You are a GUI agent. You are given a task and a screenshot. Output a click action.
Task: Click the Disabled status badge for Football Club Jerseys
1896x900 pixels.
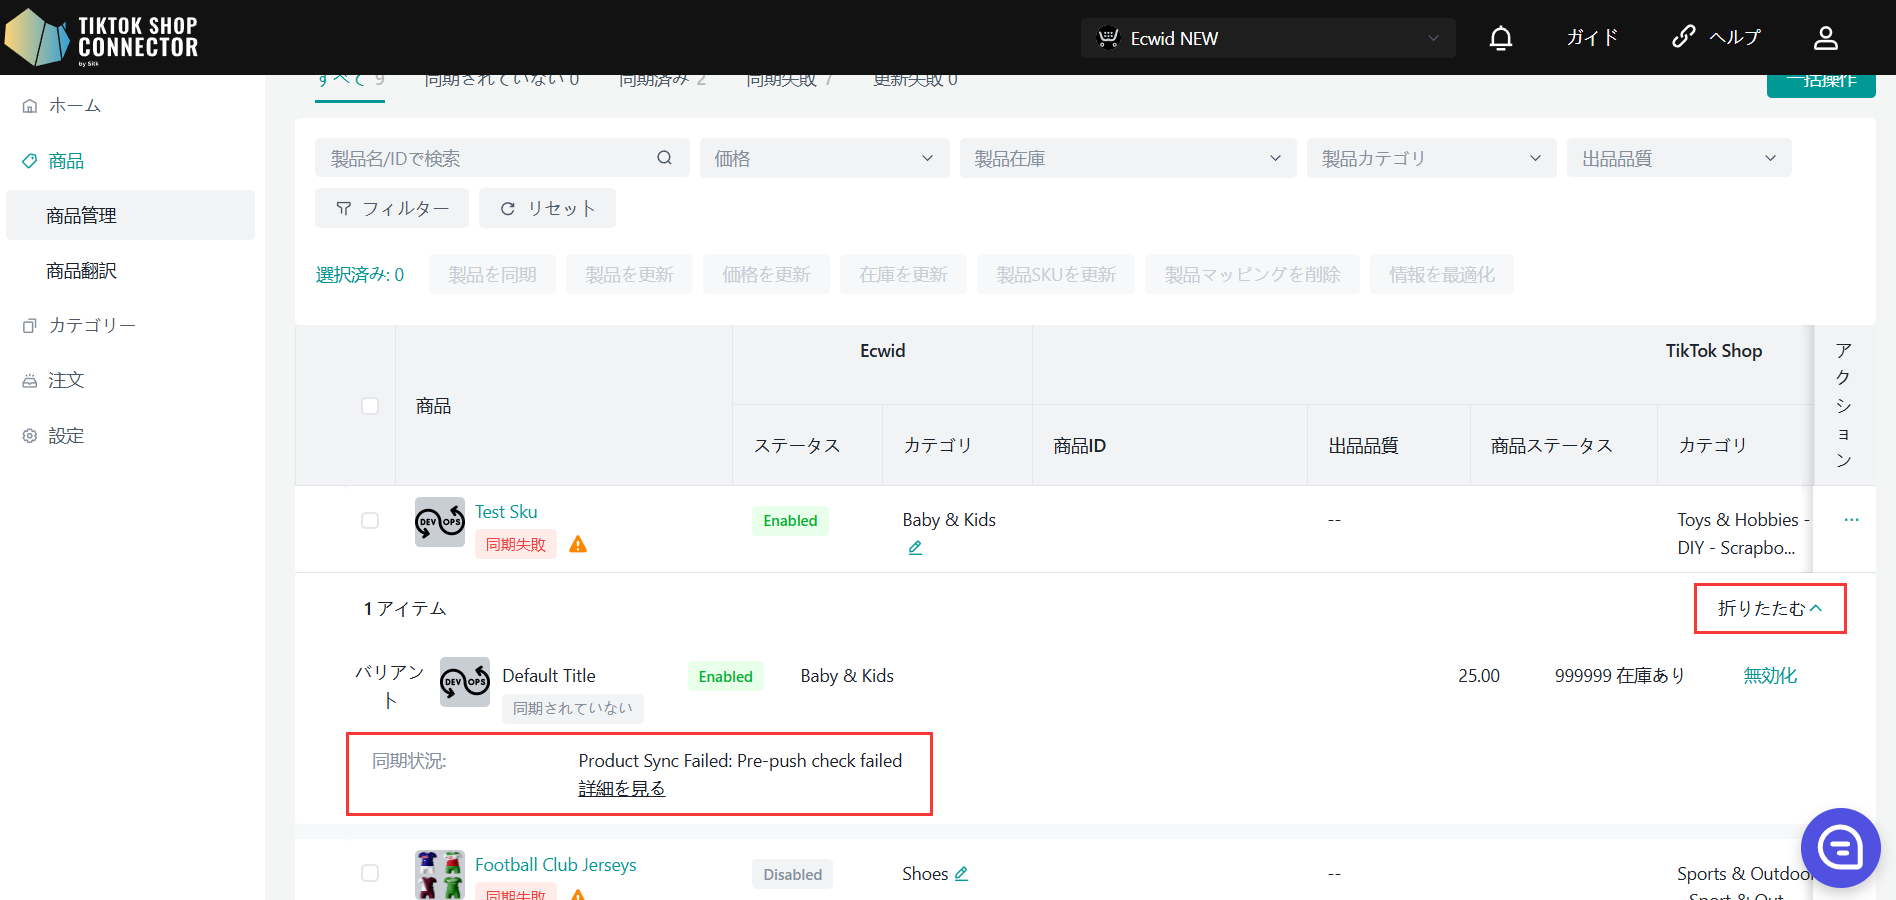click(x=792, y=874)
